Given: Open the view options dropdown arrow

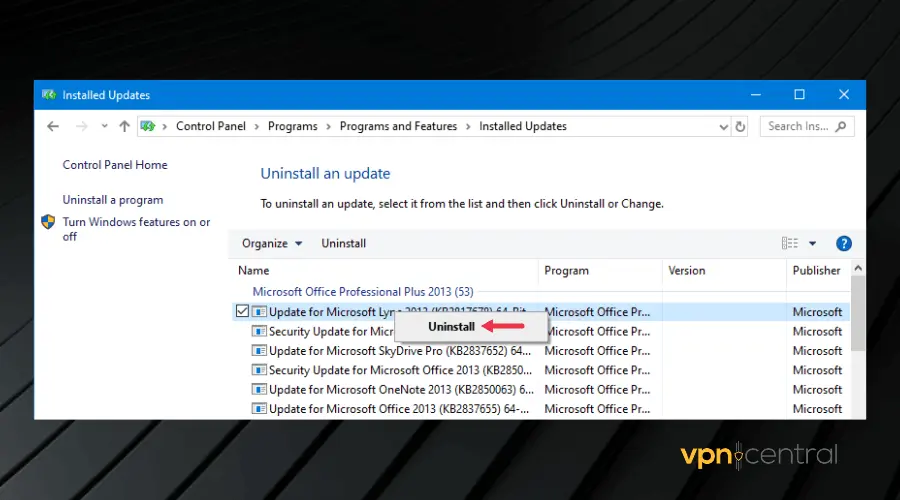Looking at the screenshot, I should point(812,243).
